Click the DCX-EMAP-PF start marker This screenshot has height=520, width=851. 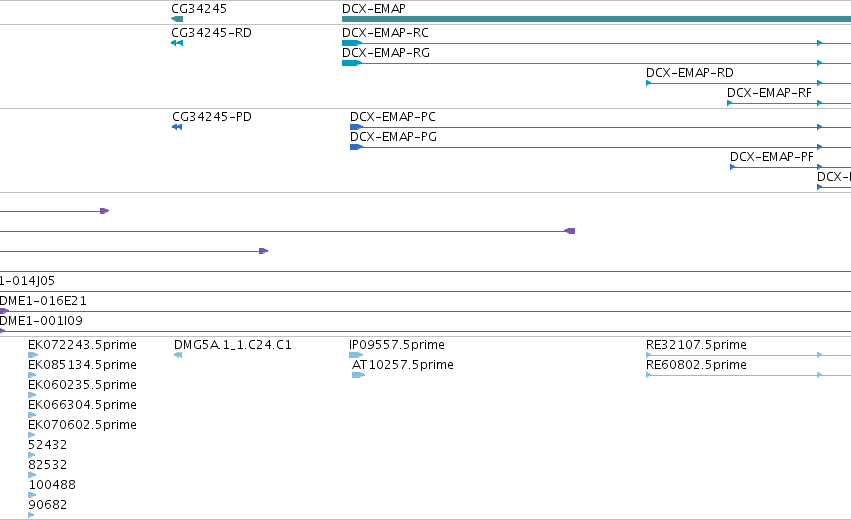733,167
